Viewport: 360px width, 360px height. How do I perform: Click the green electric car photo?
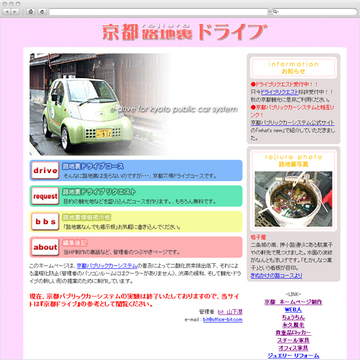[x=87, y=115]
